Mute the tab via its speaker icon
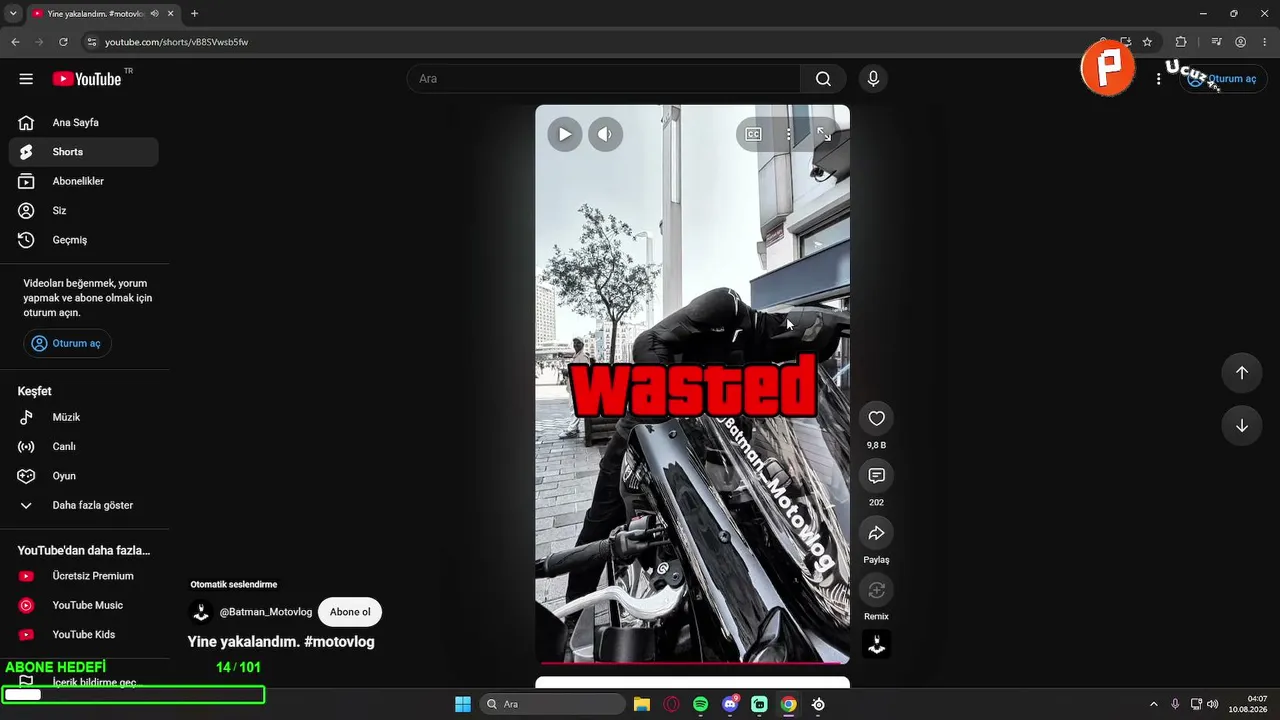Image resolution: width=1280 pixels, height=720 pixels. 154,14
